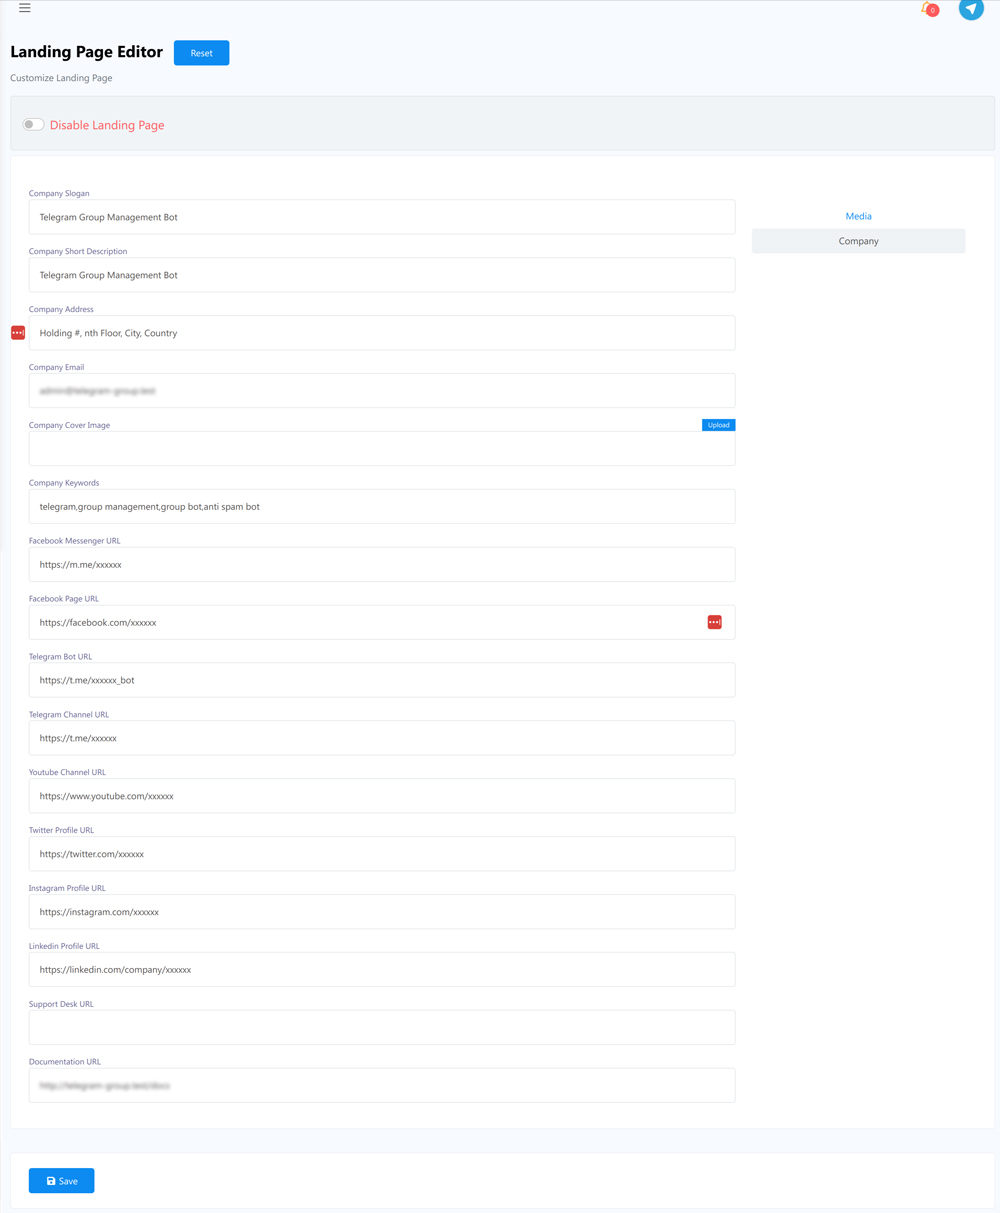This screenshot has width=1000, height=1213.
Task: Open the notifications bell
Action: [928, 9]
